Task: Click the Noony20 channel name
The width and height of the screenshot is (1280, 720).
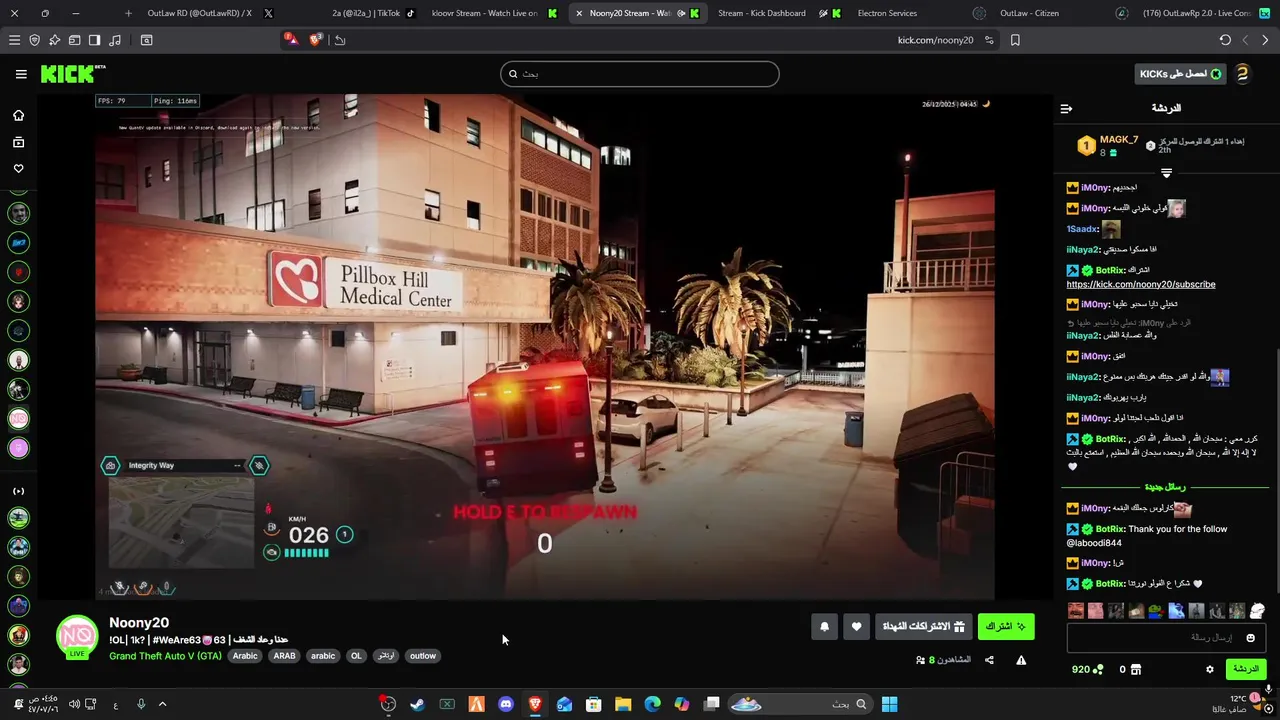Action: click(139, 623)
